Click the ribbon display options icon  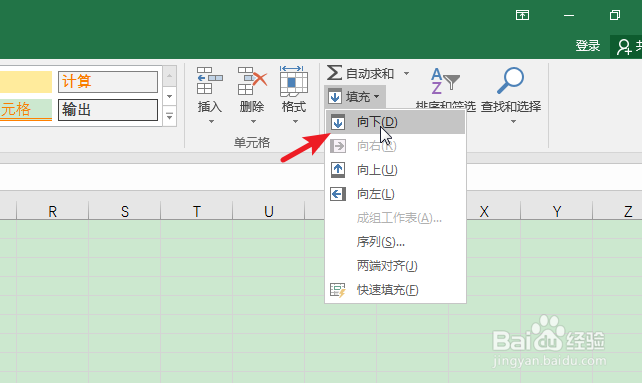[522, 15]
